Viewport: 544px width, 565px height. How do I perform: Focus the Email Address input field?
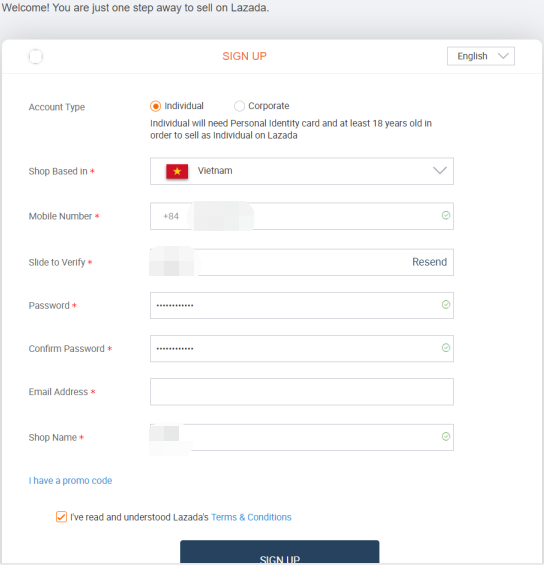pos(302,392)
